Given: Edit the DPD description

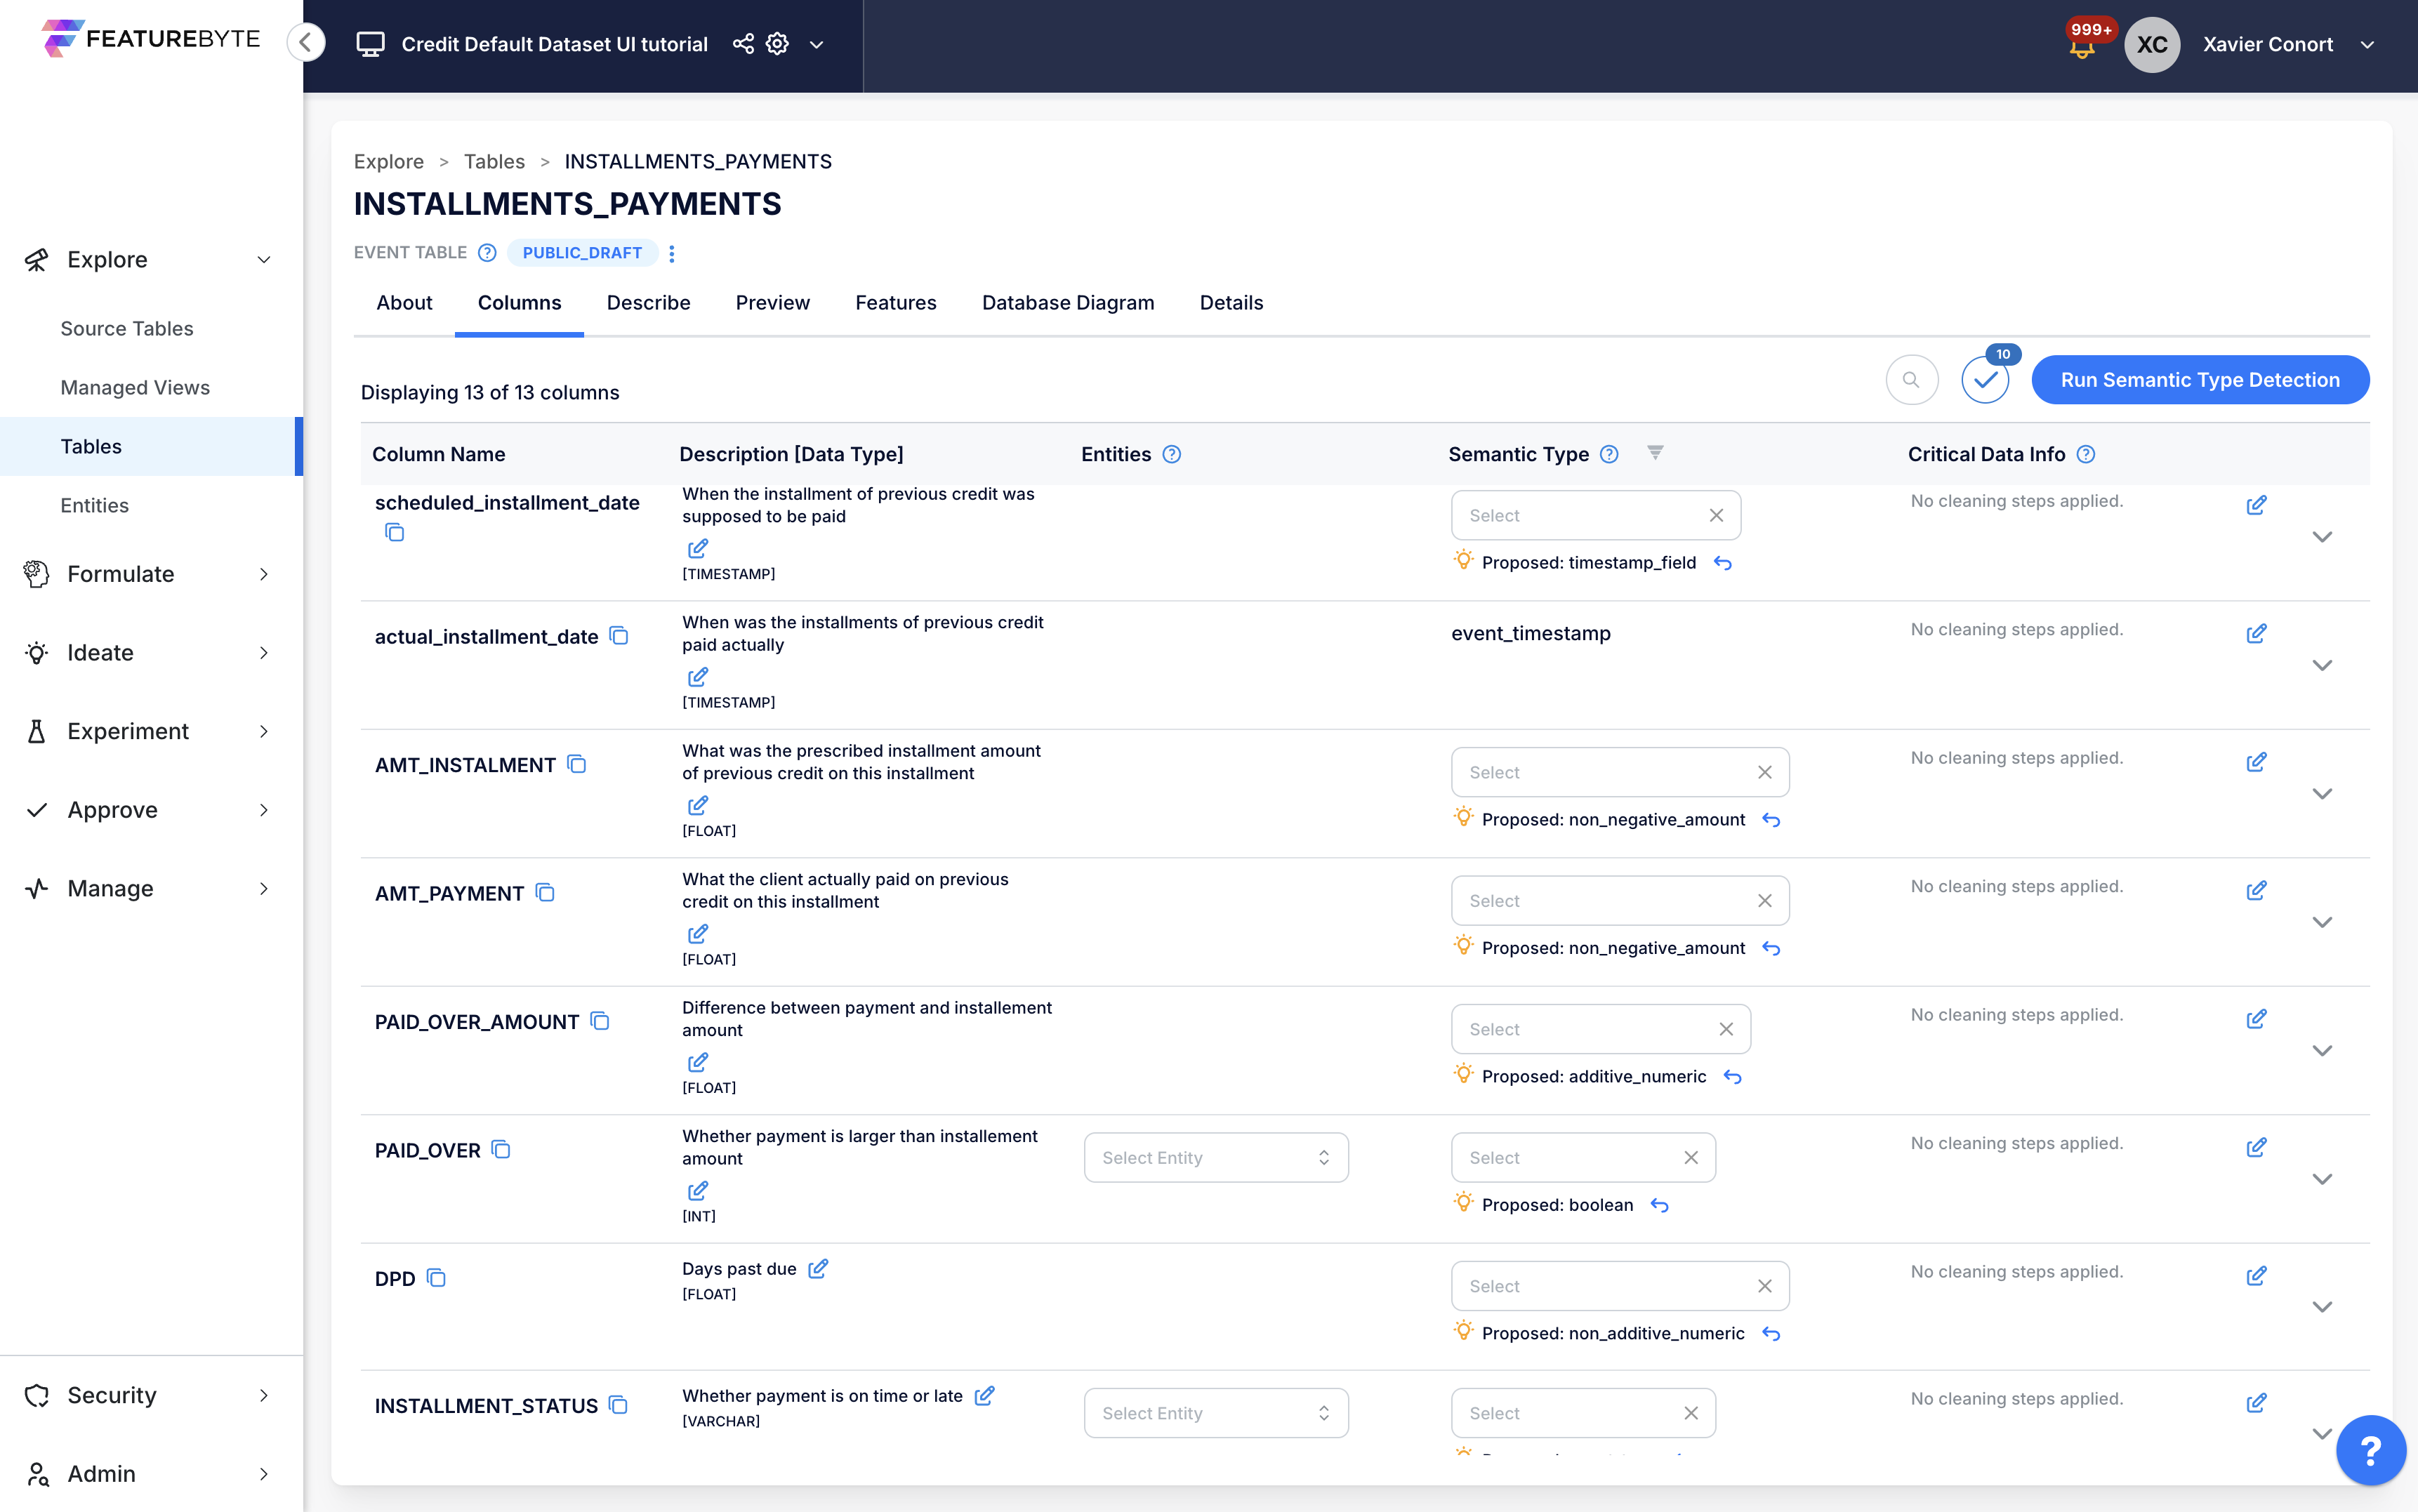Looking at the screenshot, I should [819, 1268].
